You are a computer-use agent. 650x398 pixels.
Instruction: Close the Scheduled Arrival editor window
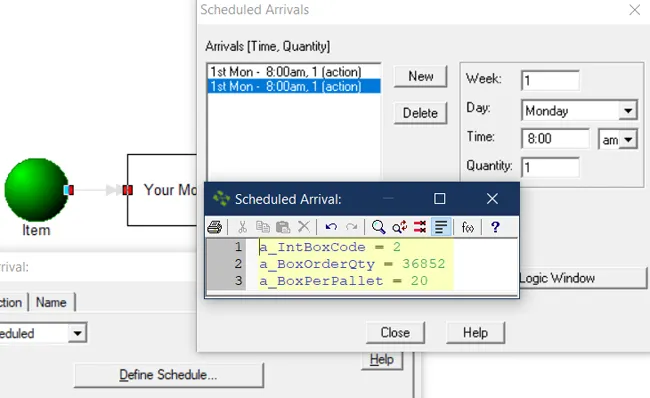(492, 199)
